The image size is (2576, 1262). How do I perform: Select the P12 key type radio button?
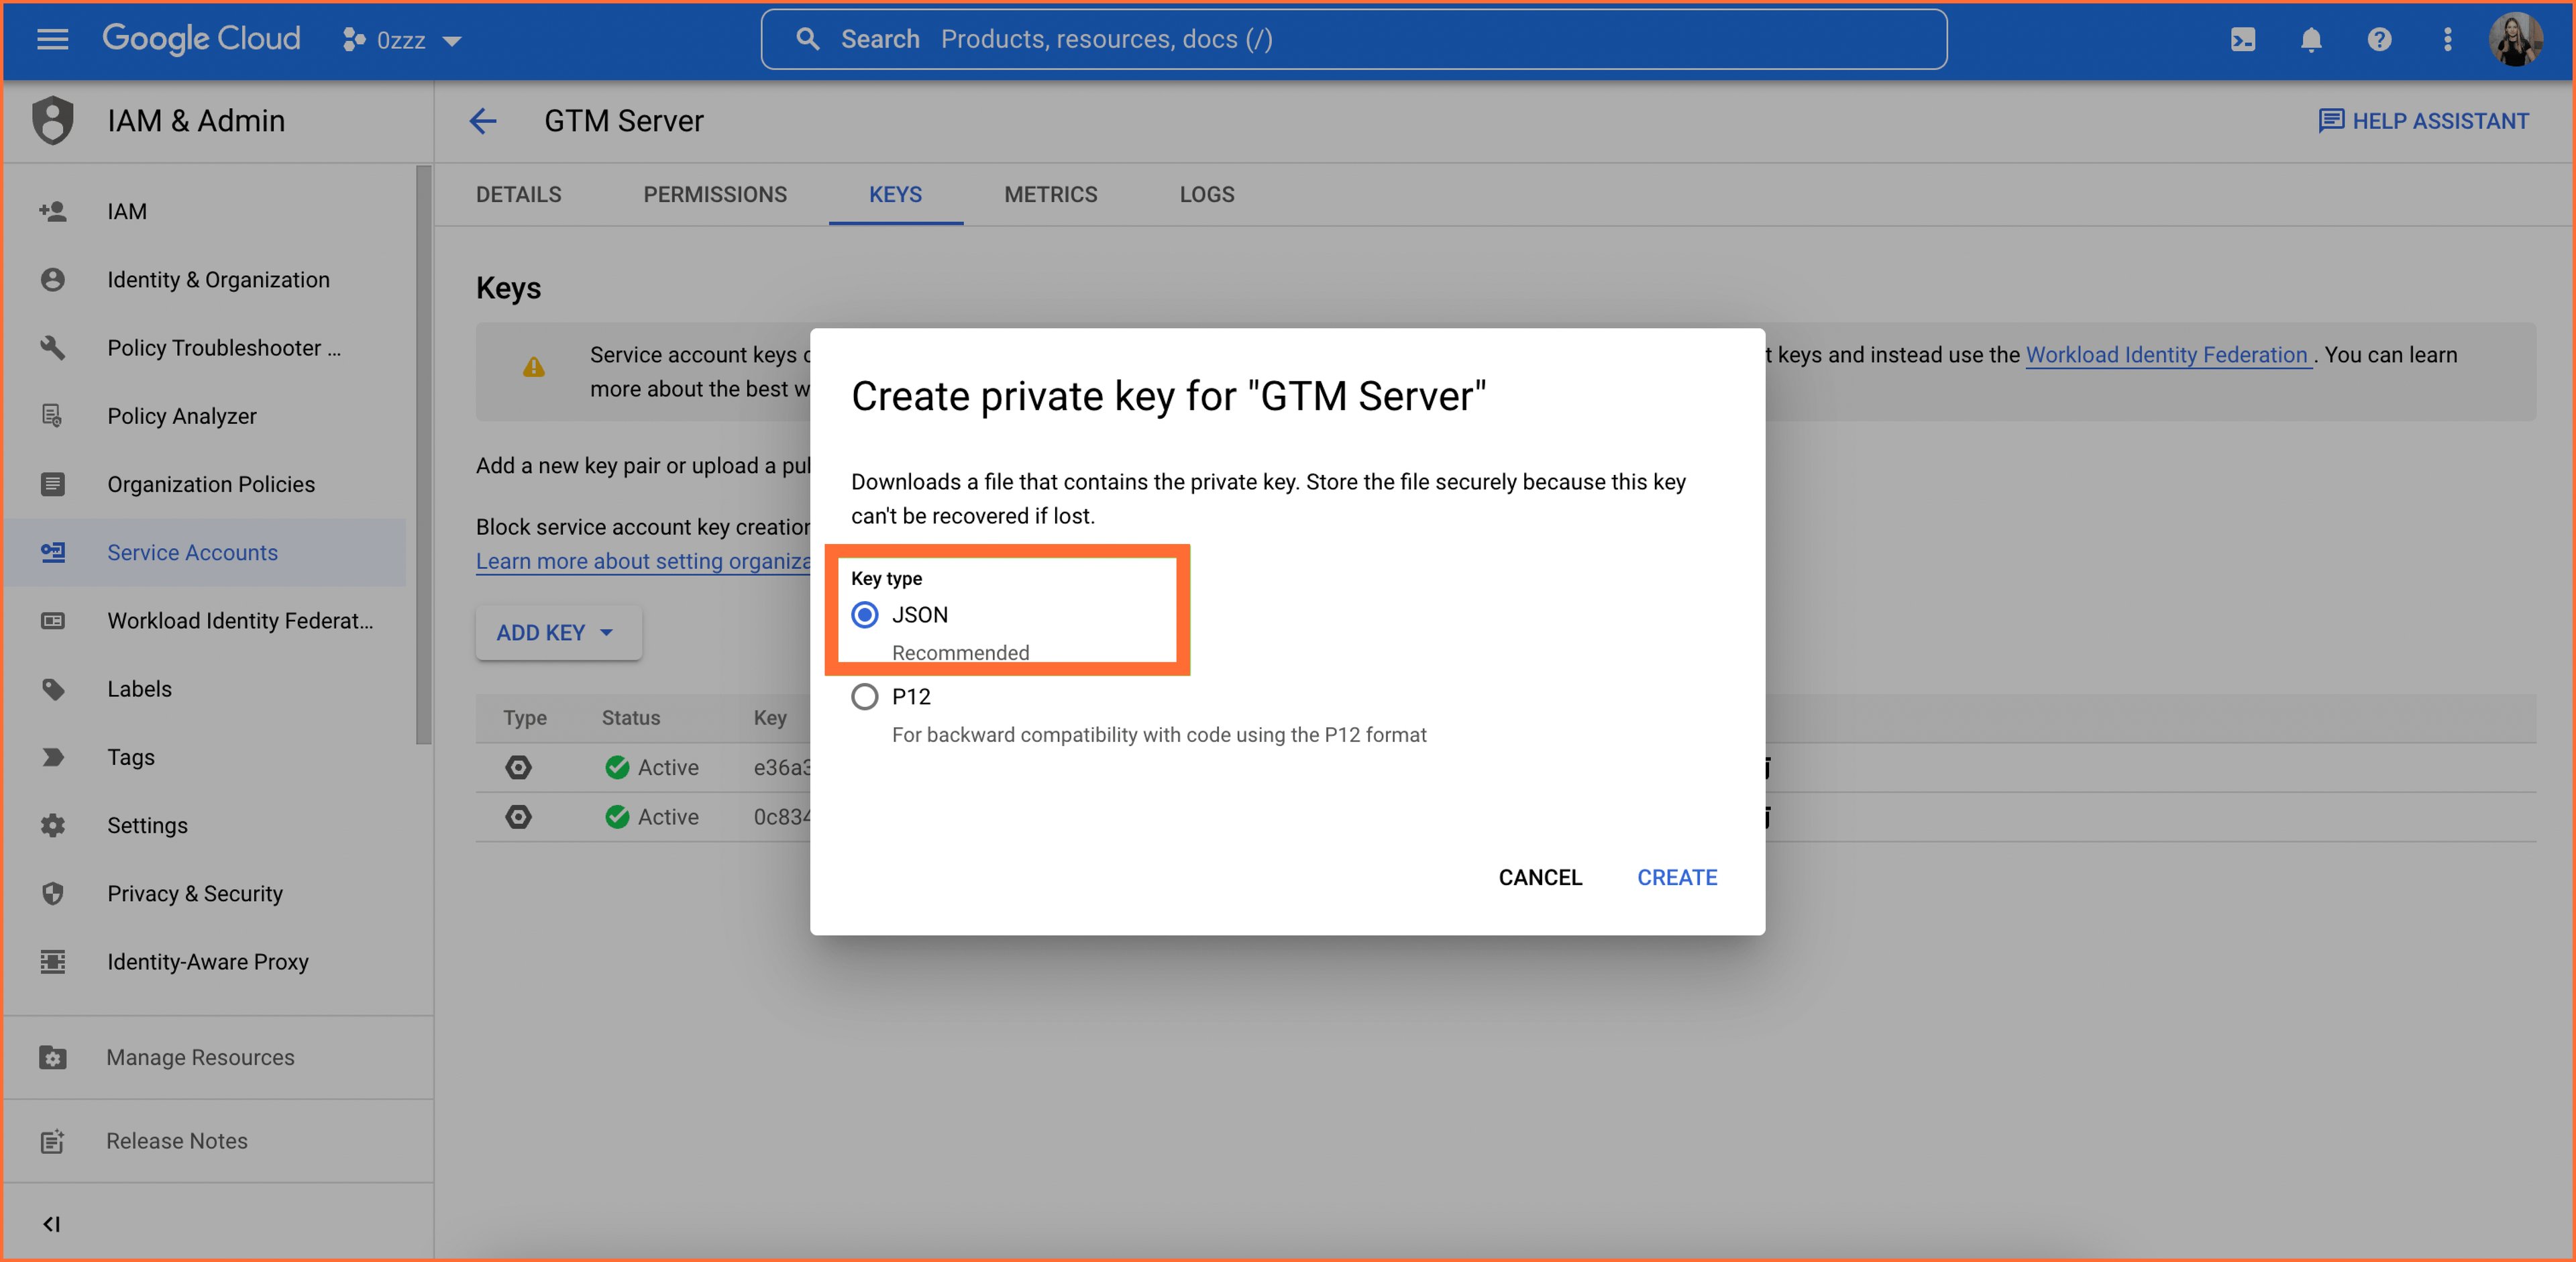(x=865, y=696)
